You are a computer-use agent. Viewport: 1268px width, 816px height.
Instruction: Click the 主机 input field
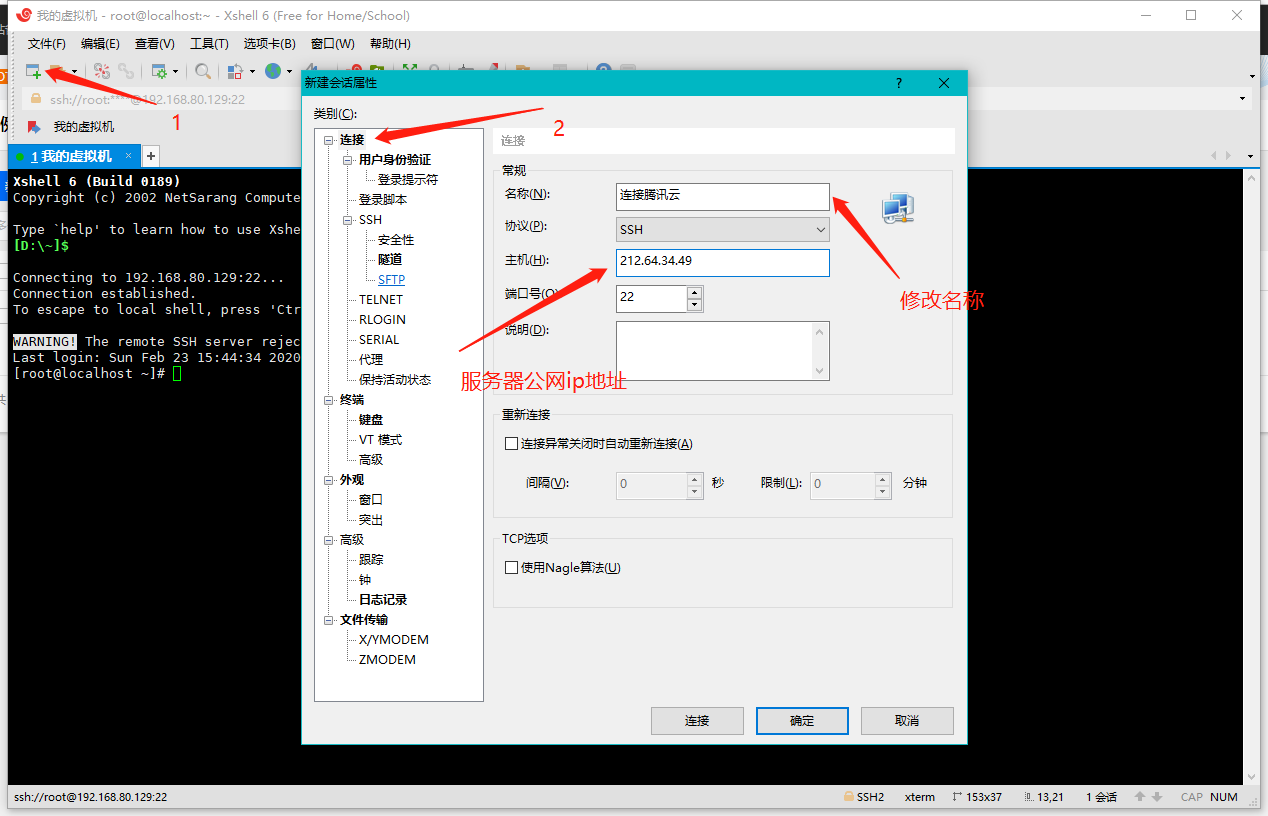tap(723, 262)
